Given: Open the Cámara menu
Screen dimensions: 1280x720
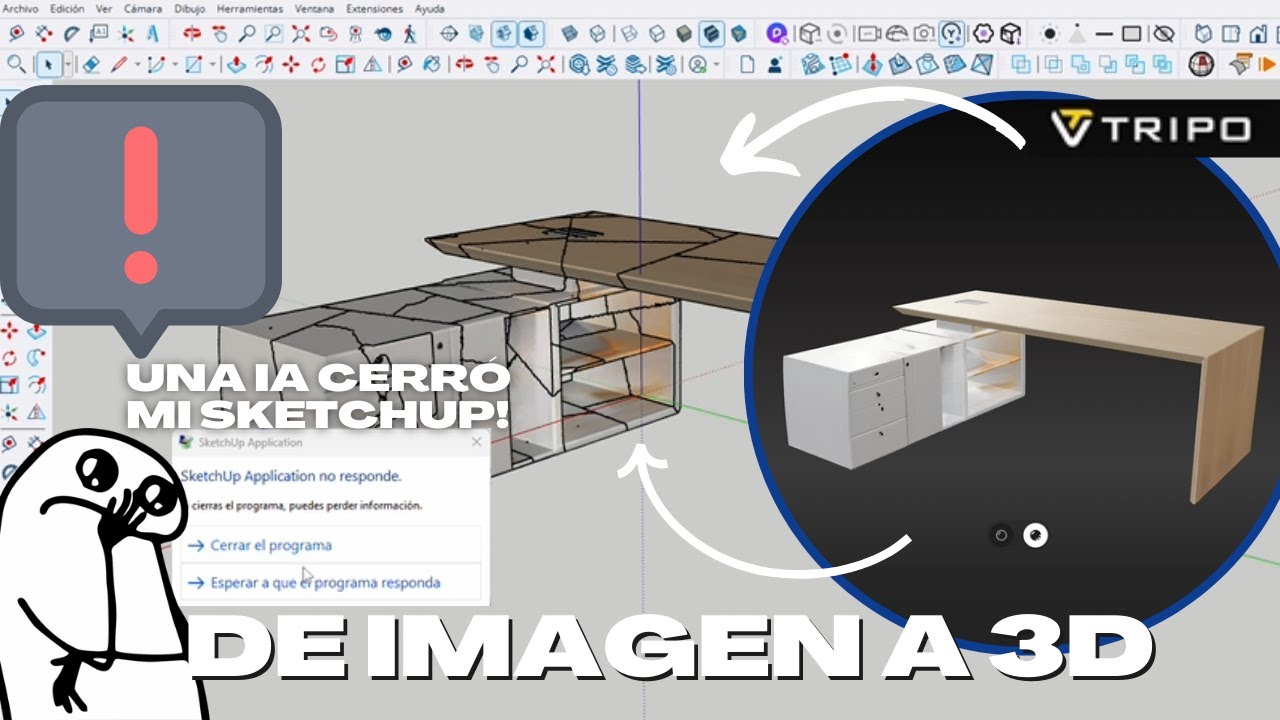Looking at the screenshot, I should pos(143,8).
